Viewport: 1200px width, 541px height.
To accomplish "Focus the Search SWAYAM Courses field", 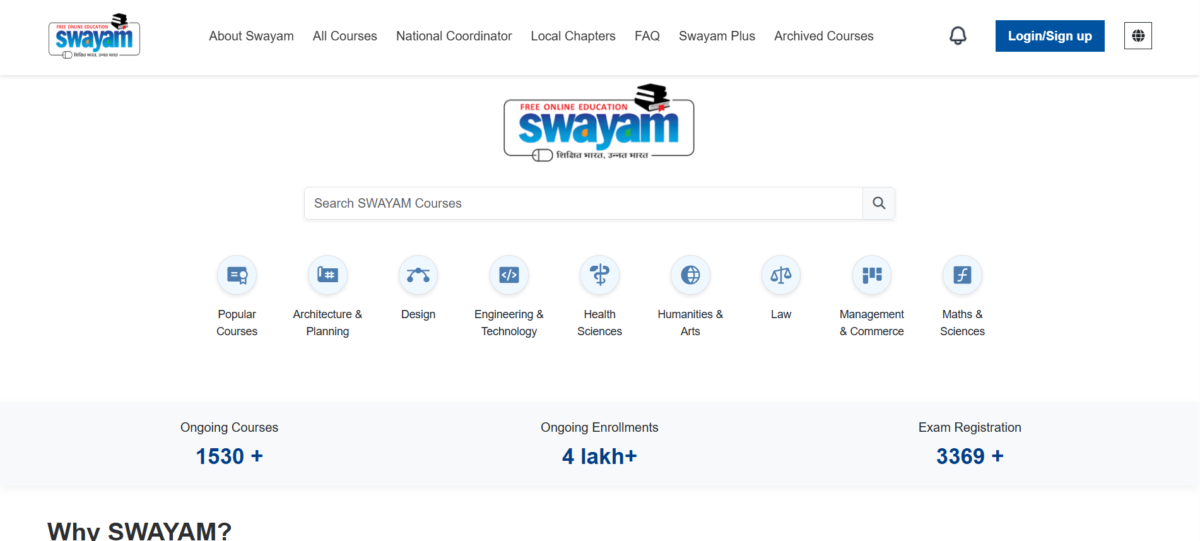I will coord(584,203).
